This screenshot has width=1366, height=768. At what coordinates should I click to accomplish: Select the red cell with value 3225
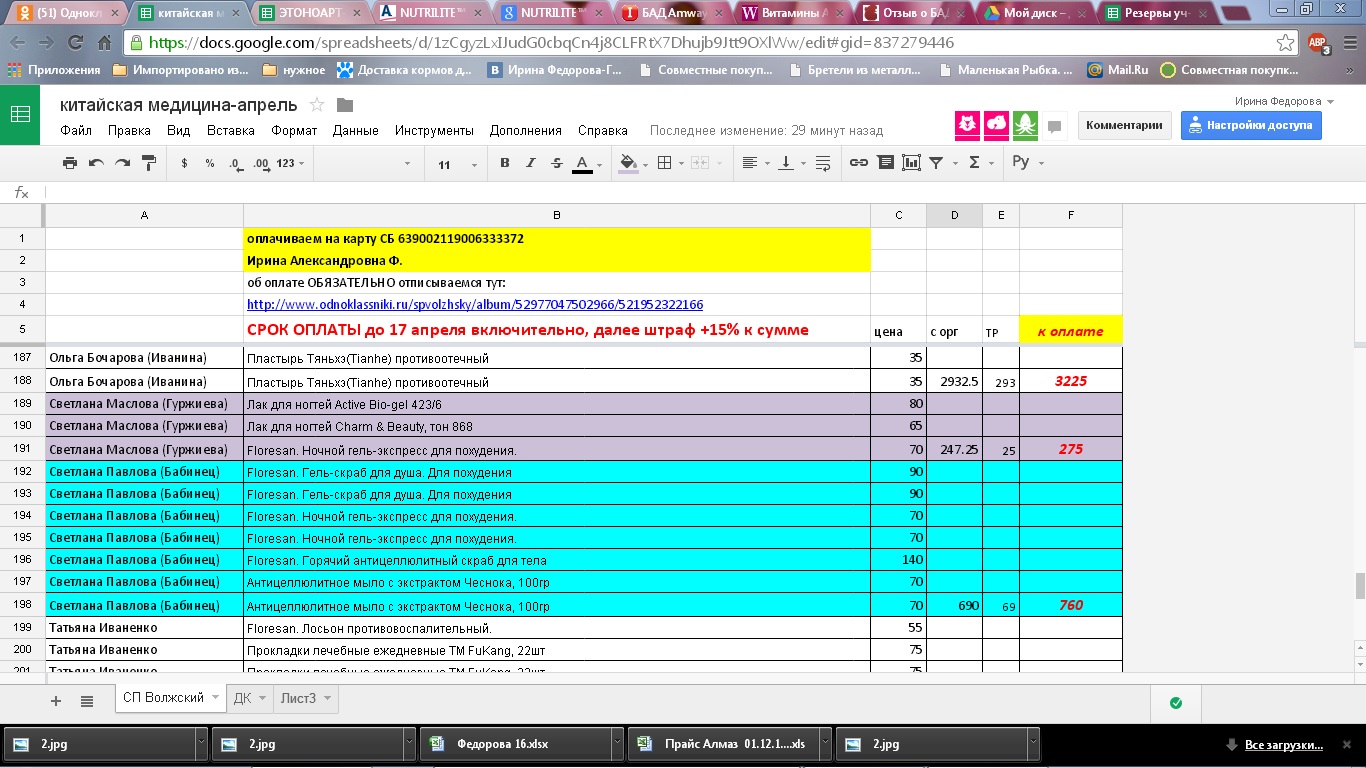(x=1071, y=381)
